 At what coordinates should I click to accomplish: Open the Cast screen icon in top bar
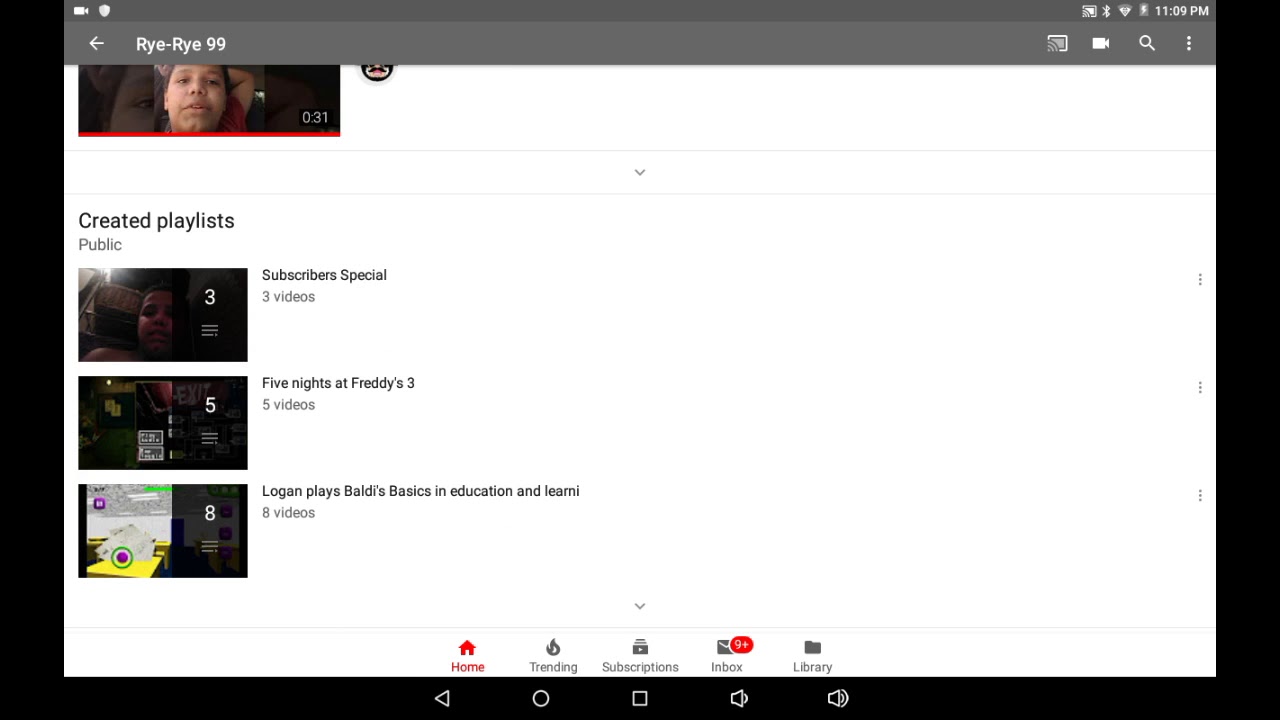pos(1057,44)
